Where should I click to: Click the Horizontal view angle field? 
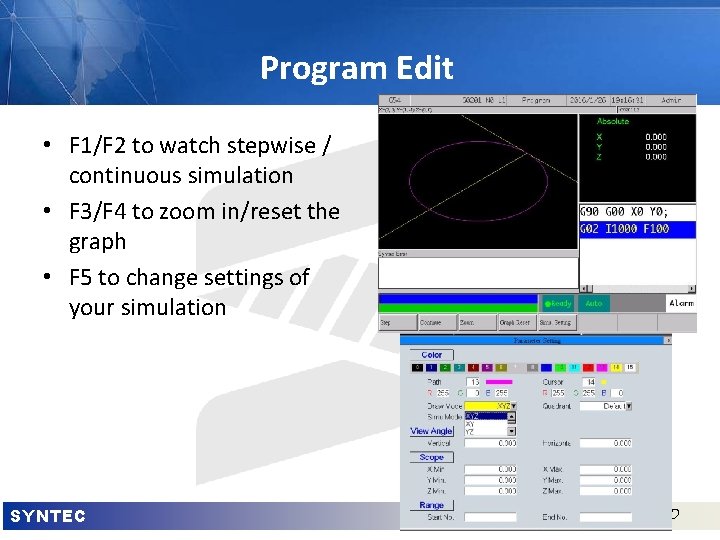[x=606, y=443]
